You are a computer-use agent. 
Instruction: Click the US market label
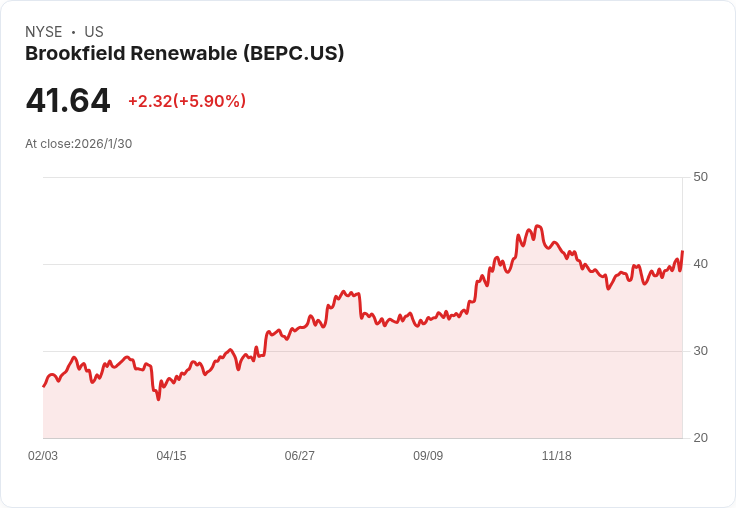click(94, 32)
